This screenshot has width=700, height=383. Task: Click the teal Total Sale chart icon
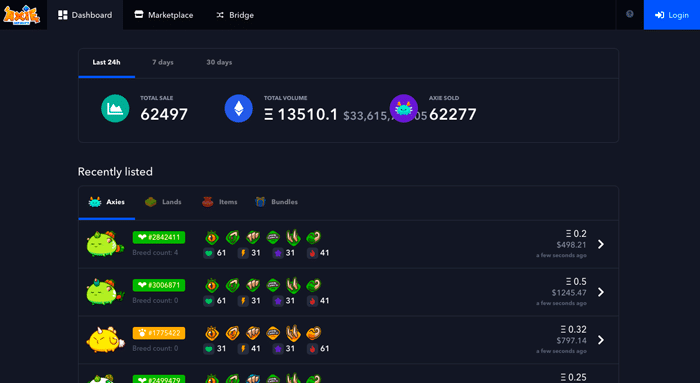click(115, 108)
